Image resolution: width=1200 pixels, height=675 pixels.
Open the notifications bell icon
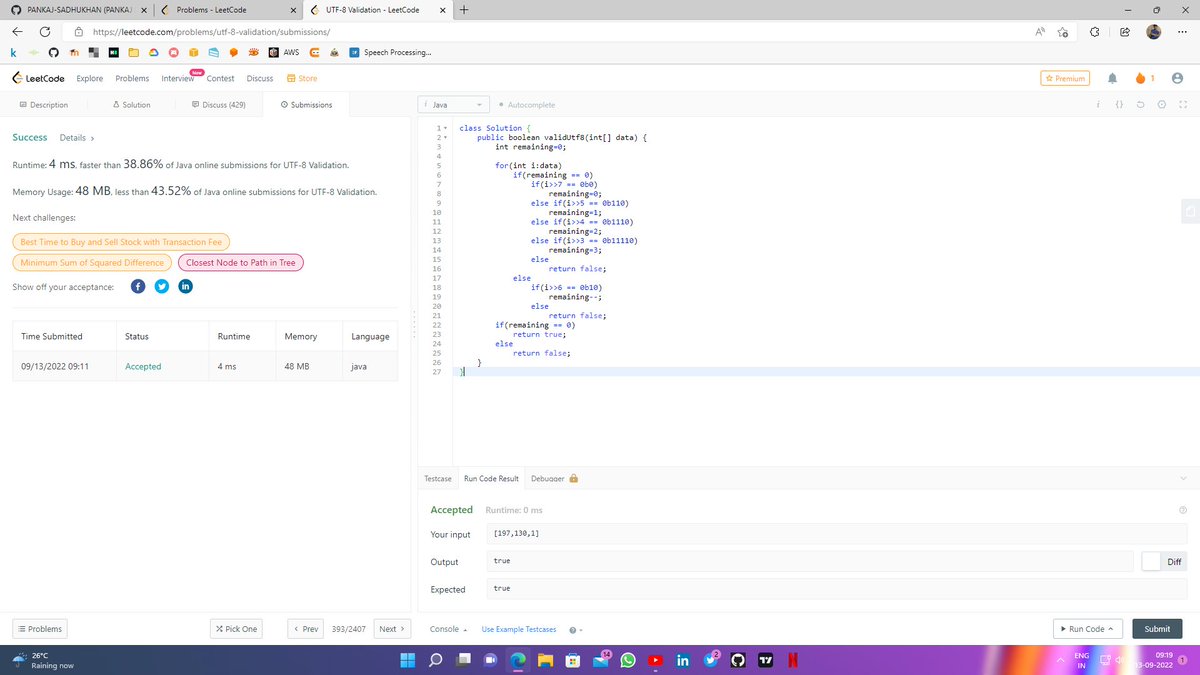coord(1113,78)
